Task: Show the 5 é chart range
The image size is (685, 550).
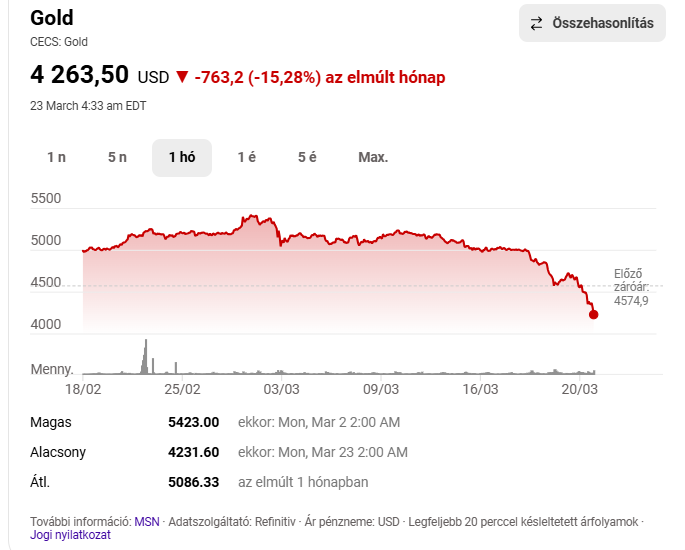Action: coord(307,157)
